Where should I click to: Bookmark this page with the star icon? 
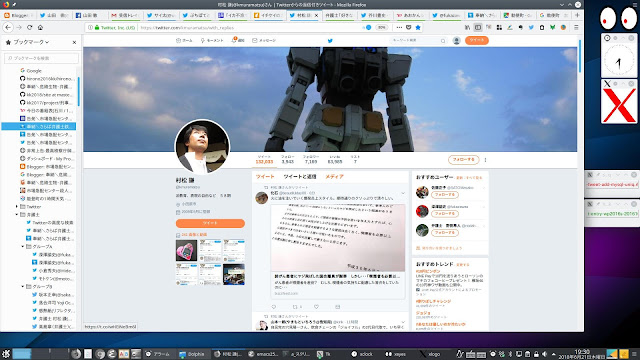(x=418, y=27)
